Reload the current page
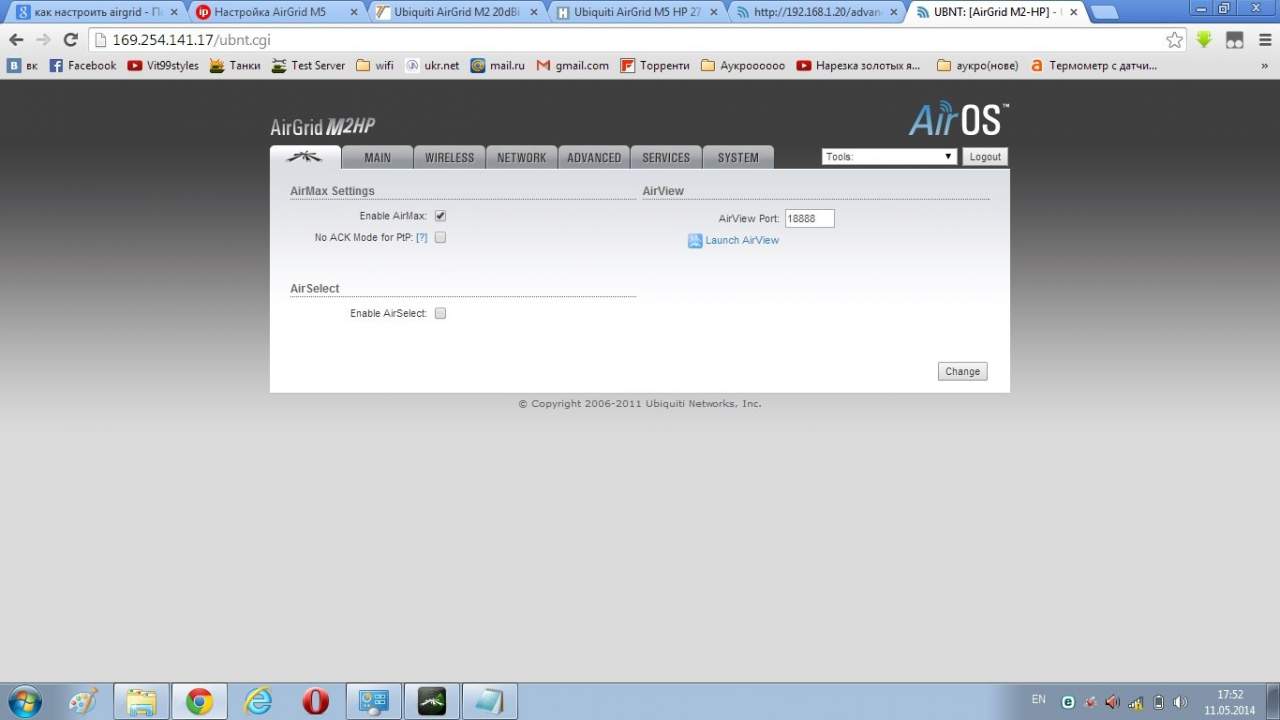This screenshot has width=1280, height=720. 70,40
